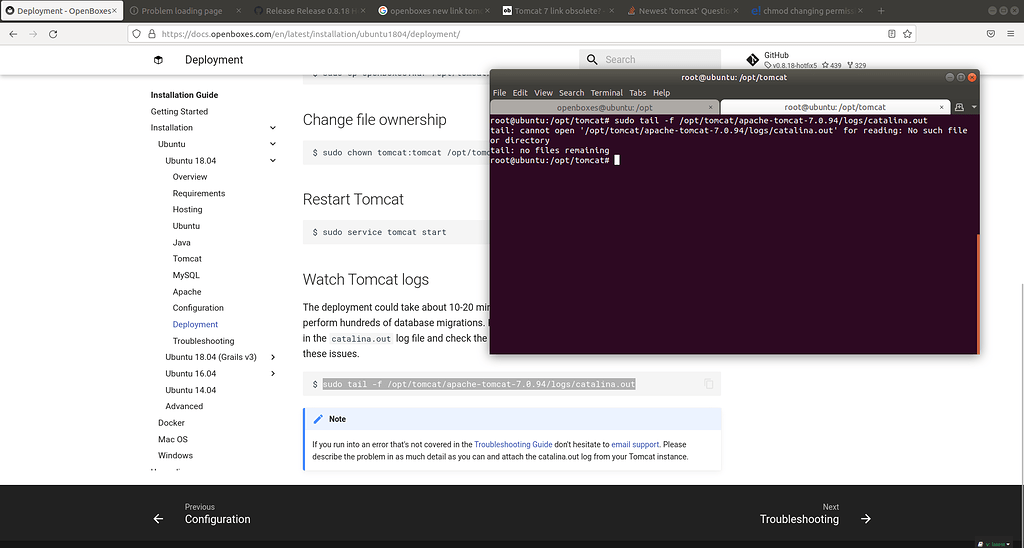Screen dimensions: 1024x548
Task: Go to Previous Configuration page
Action: coord(217,513)
